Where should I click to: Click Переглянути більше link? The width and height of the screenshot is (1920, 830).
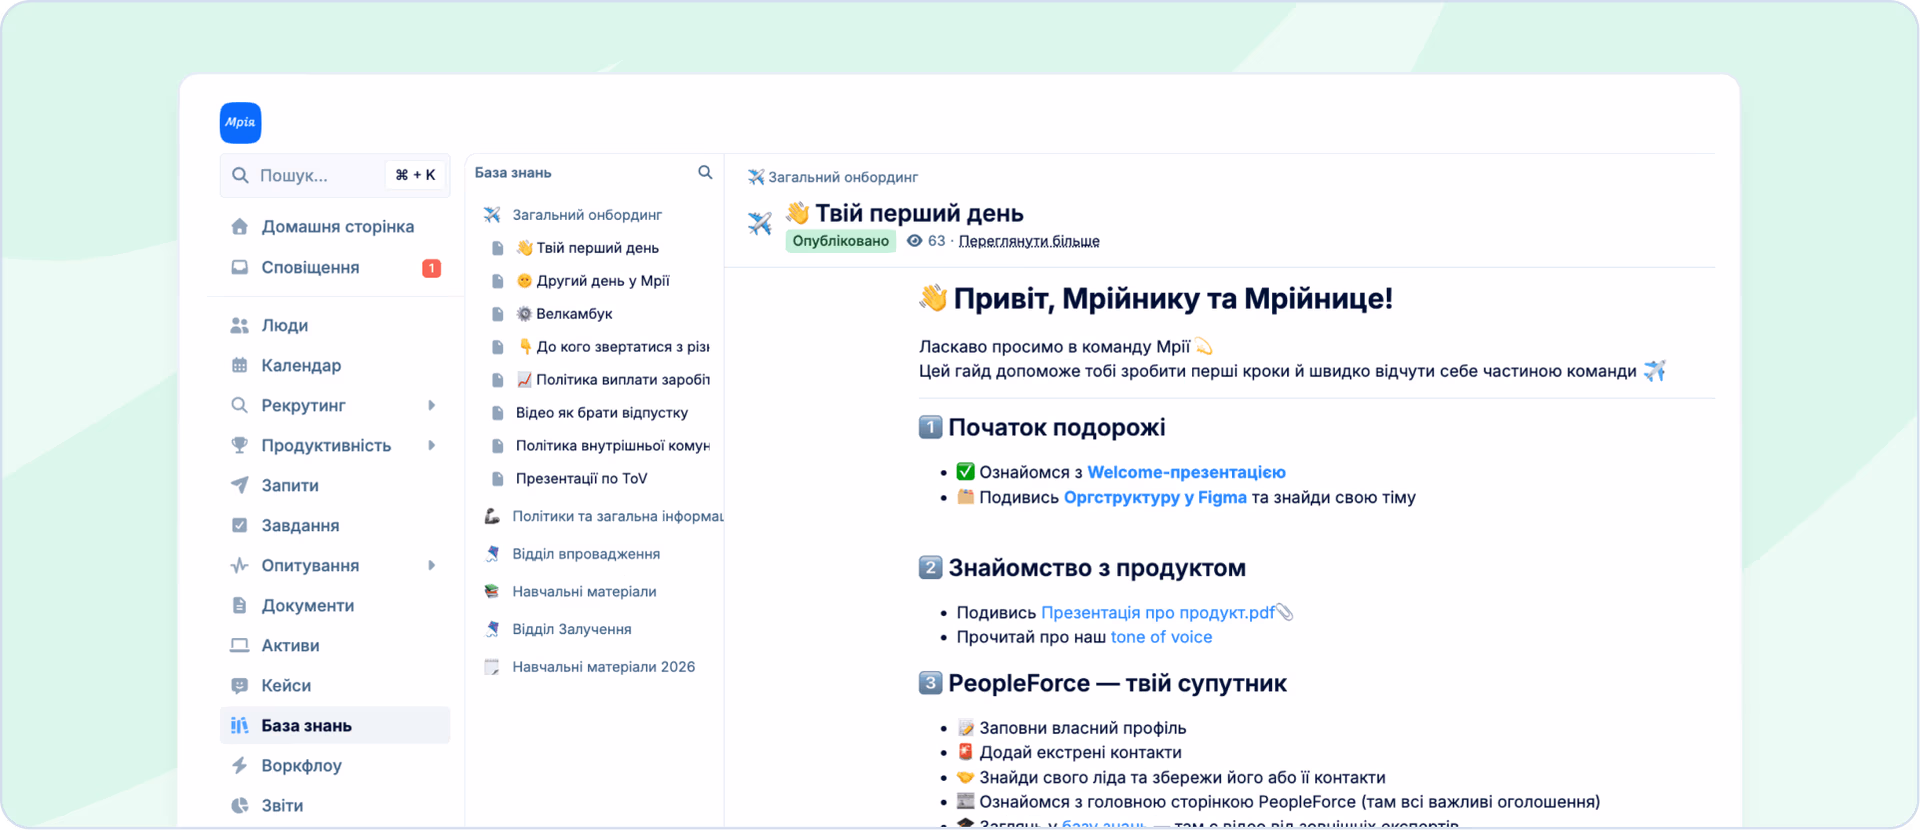pyautogui.click(x=1029, y=241)
